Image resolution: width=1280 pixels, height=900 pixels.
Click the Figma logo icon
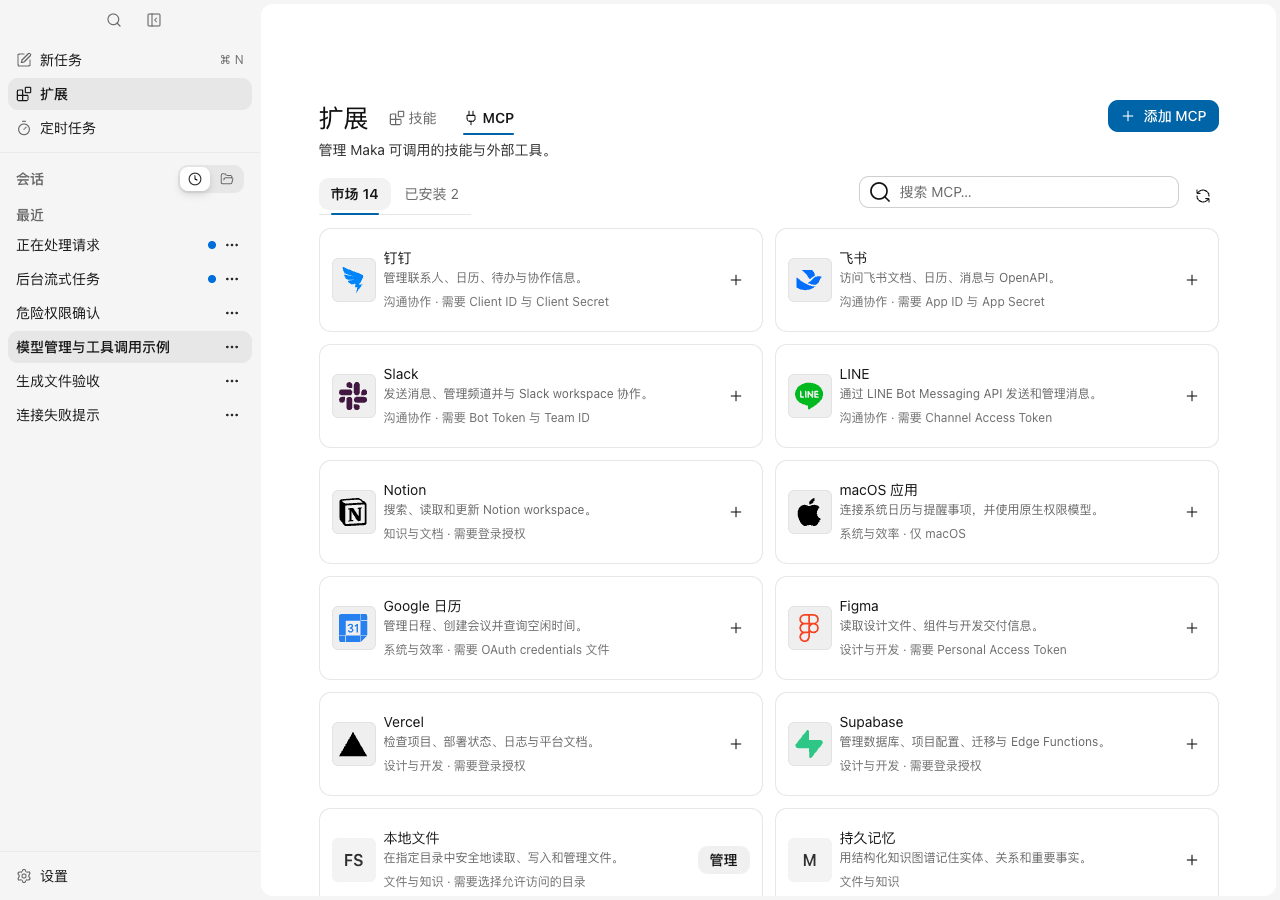coord(810,628)
